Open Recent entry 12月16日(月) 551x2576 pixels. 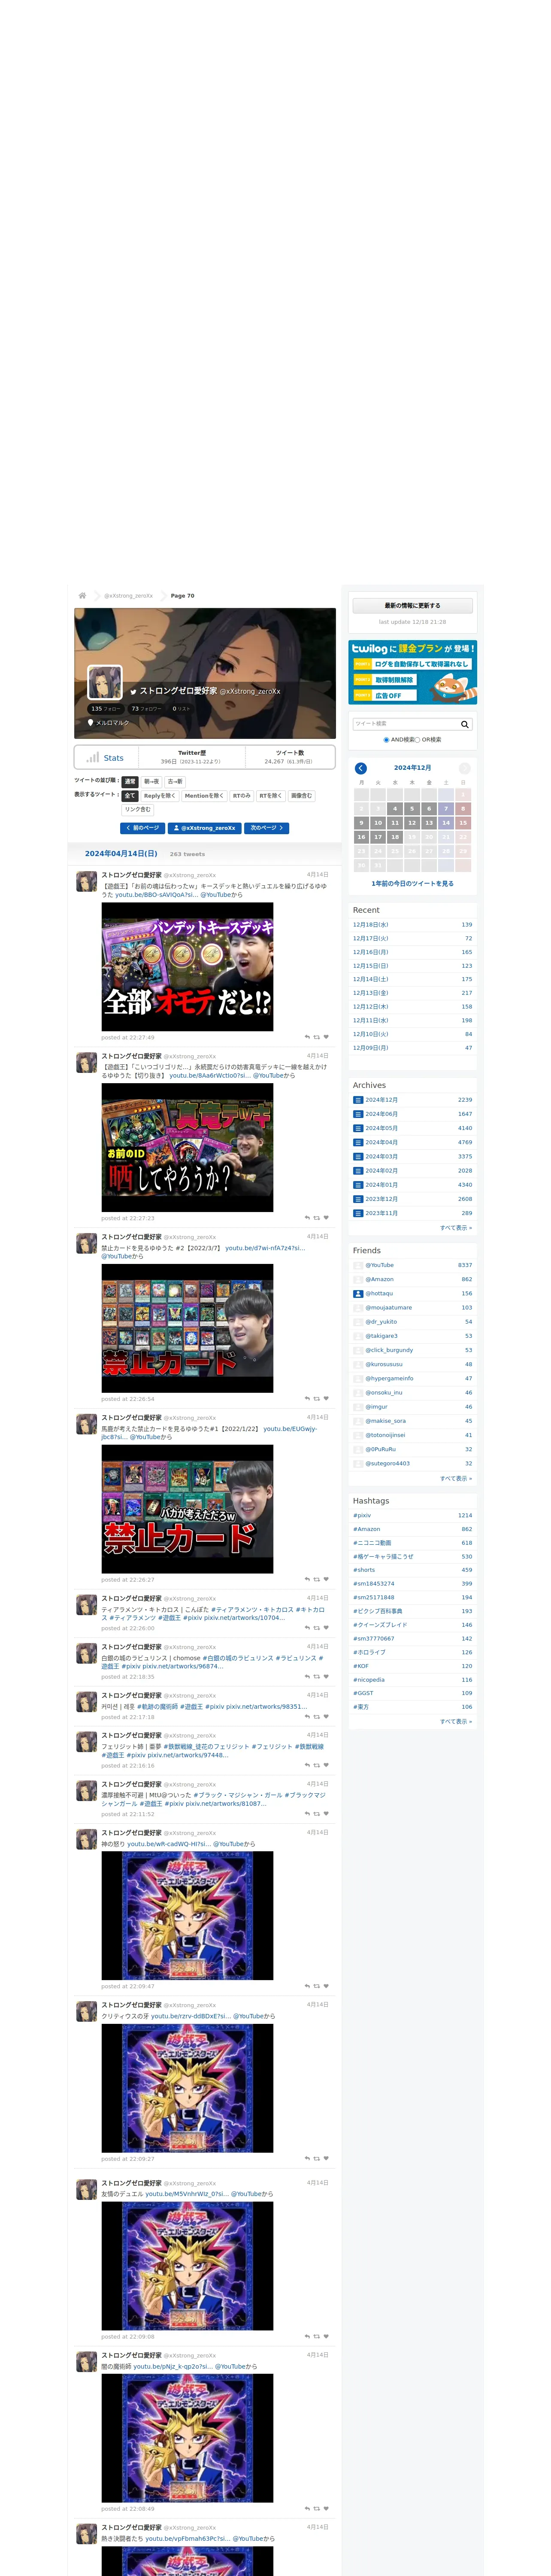point(371,952)
